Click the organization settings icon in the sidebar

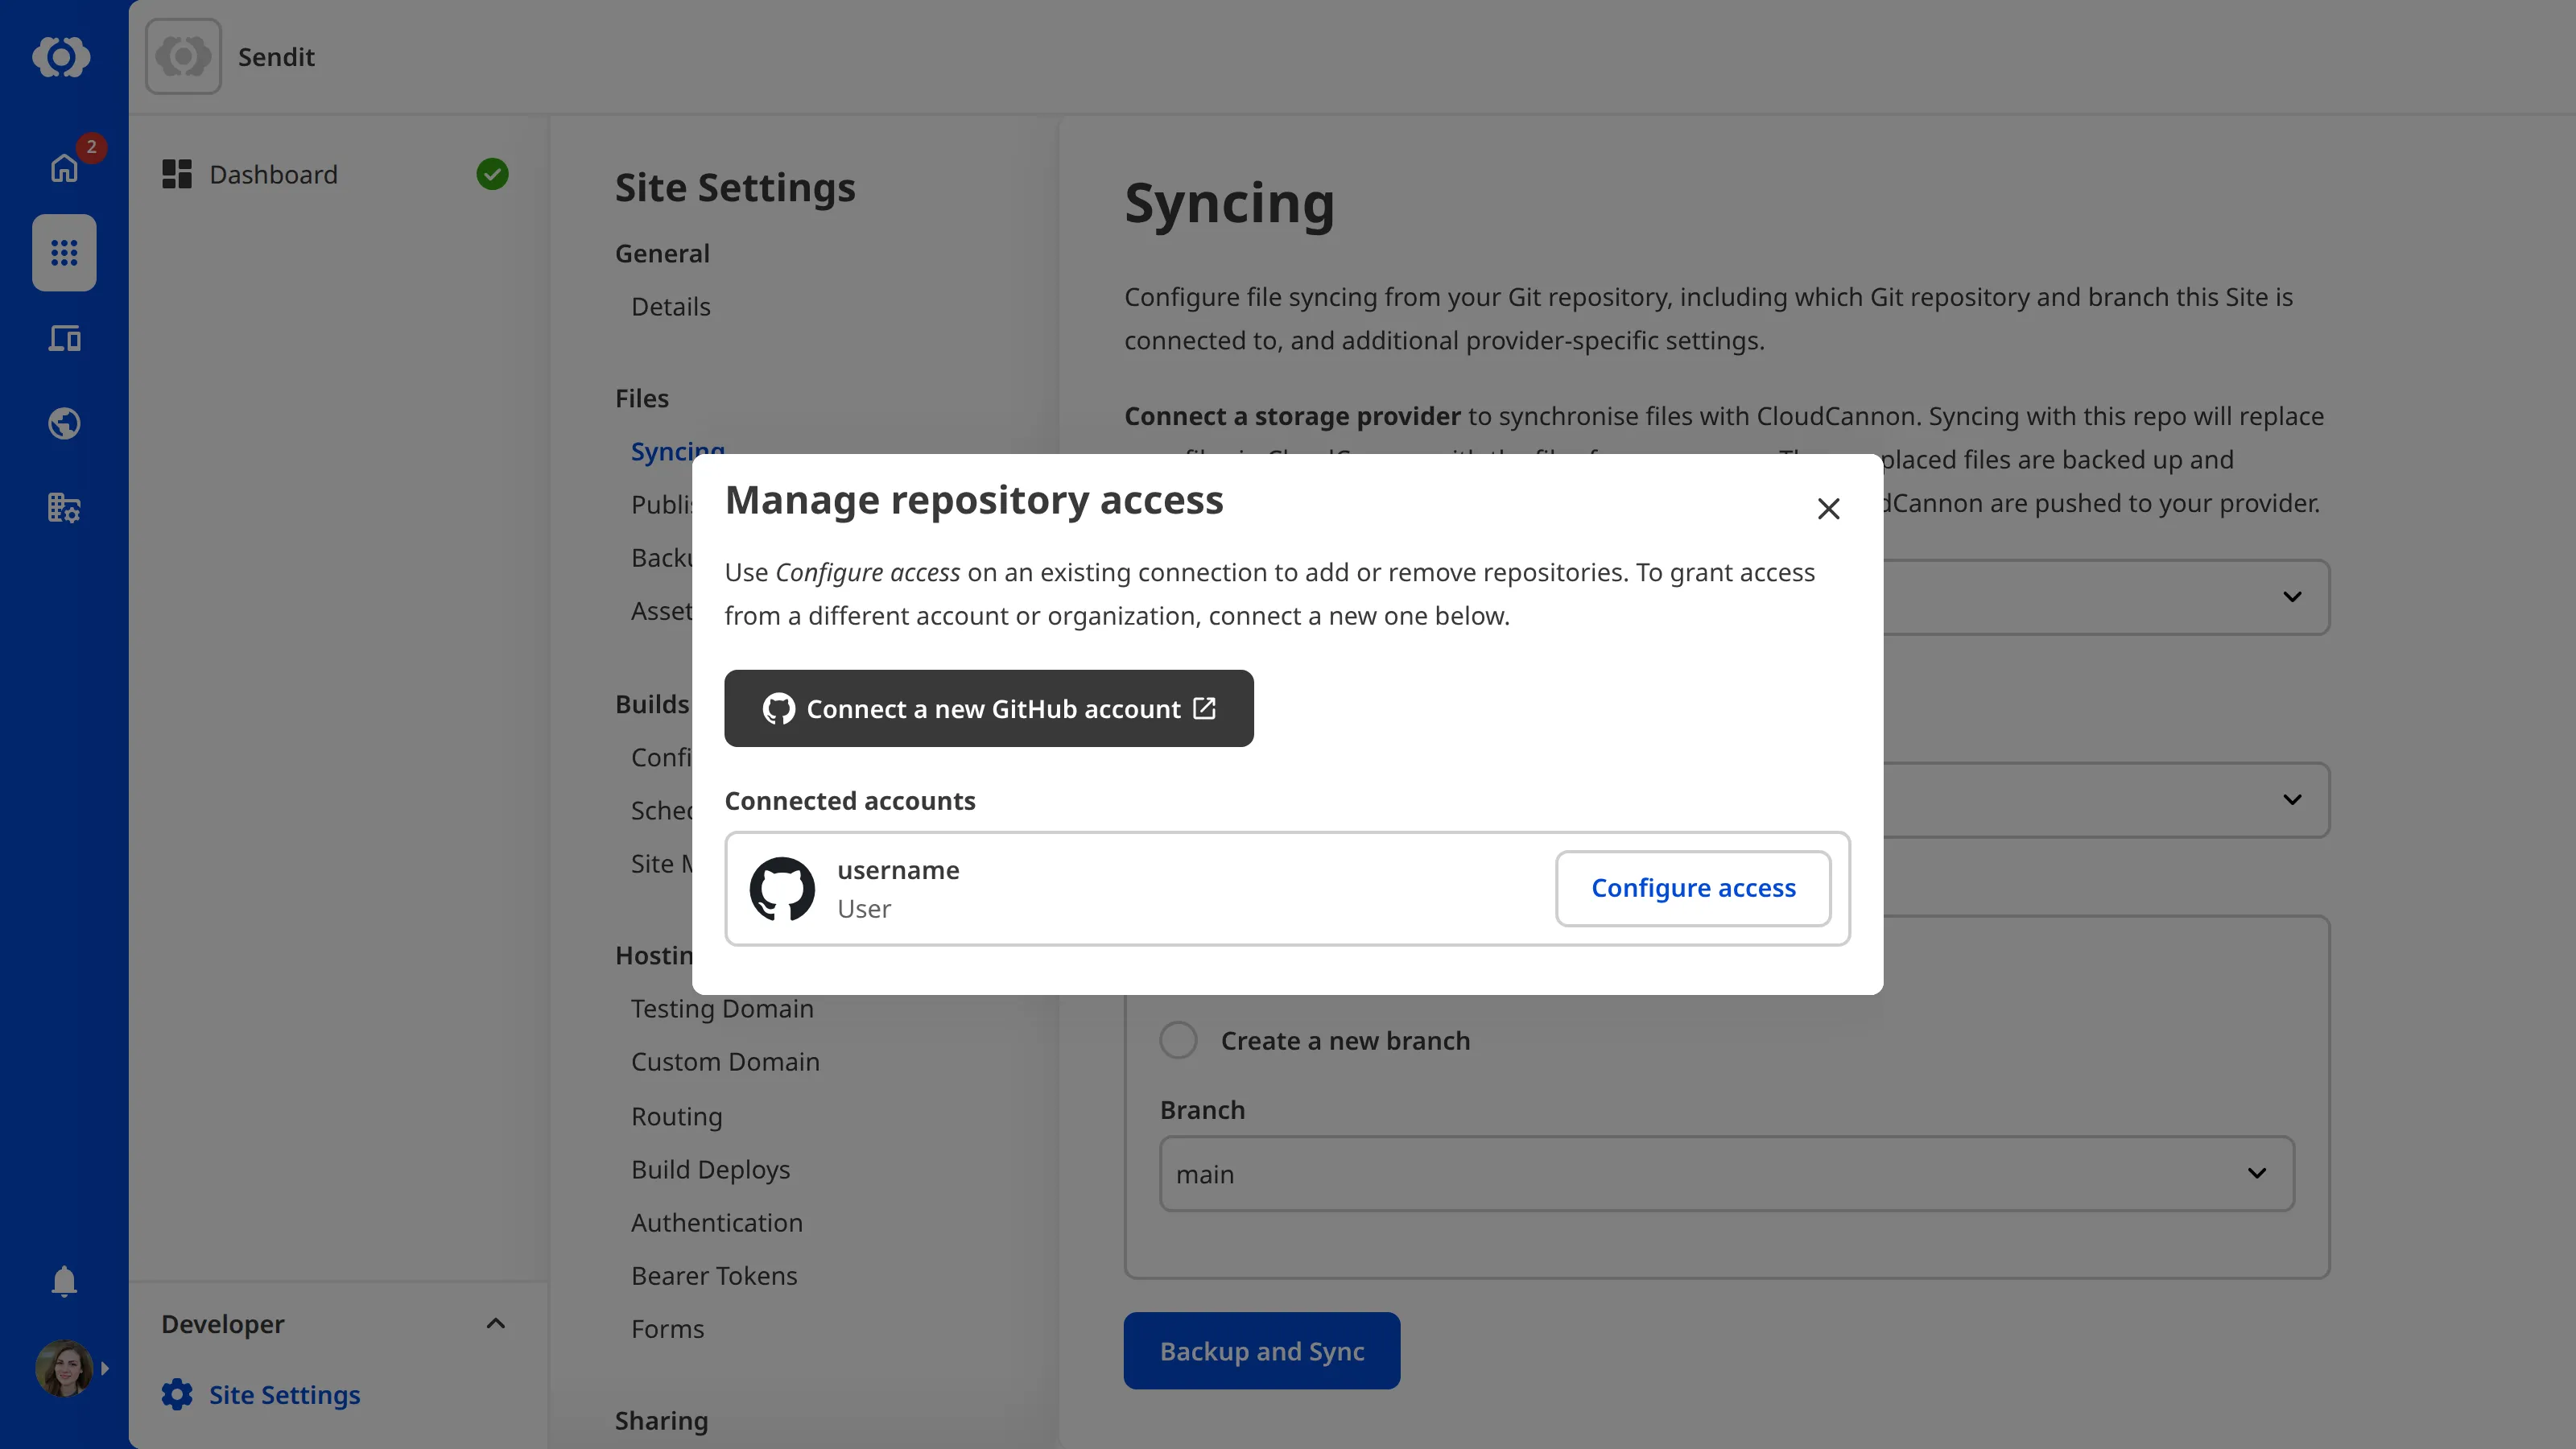(63, 508)
